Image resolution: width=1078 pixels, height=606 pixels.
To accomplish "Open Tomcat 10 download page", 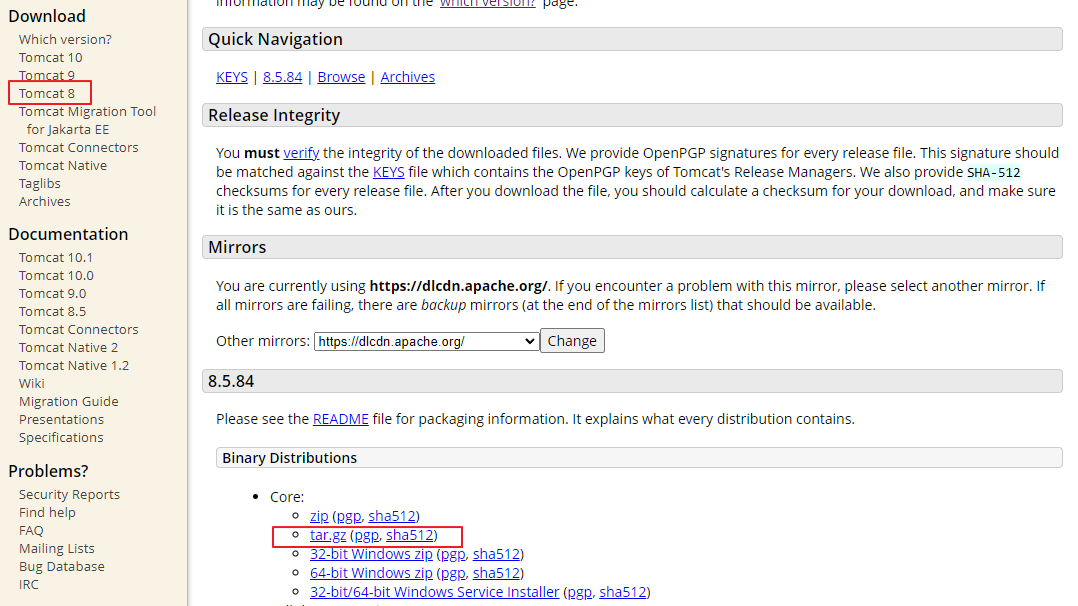I will coord(50,57).
